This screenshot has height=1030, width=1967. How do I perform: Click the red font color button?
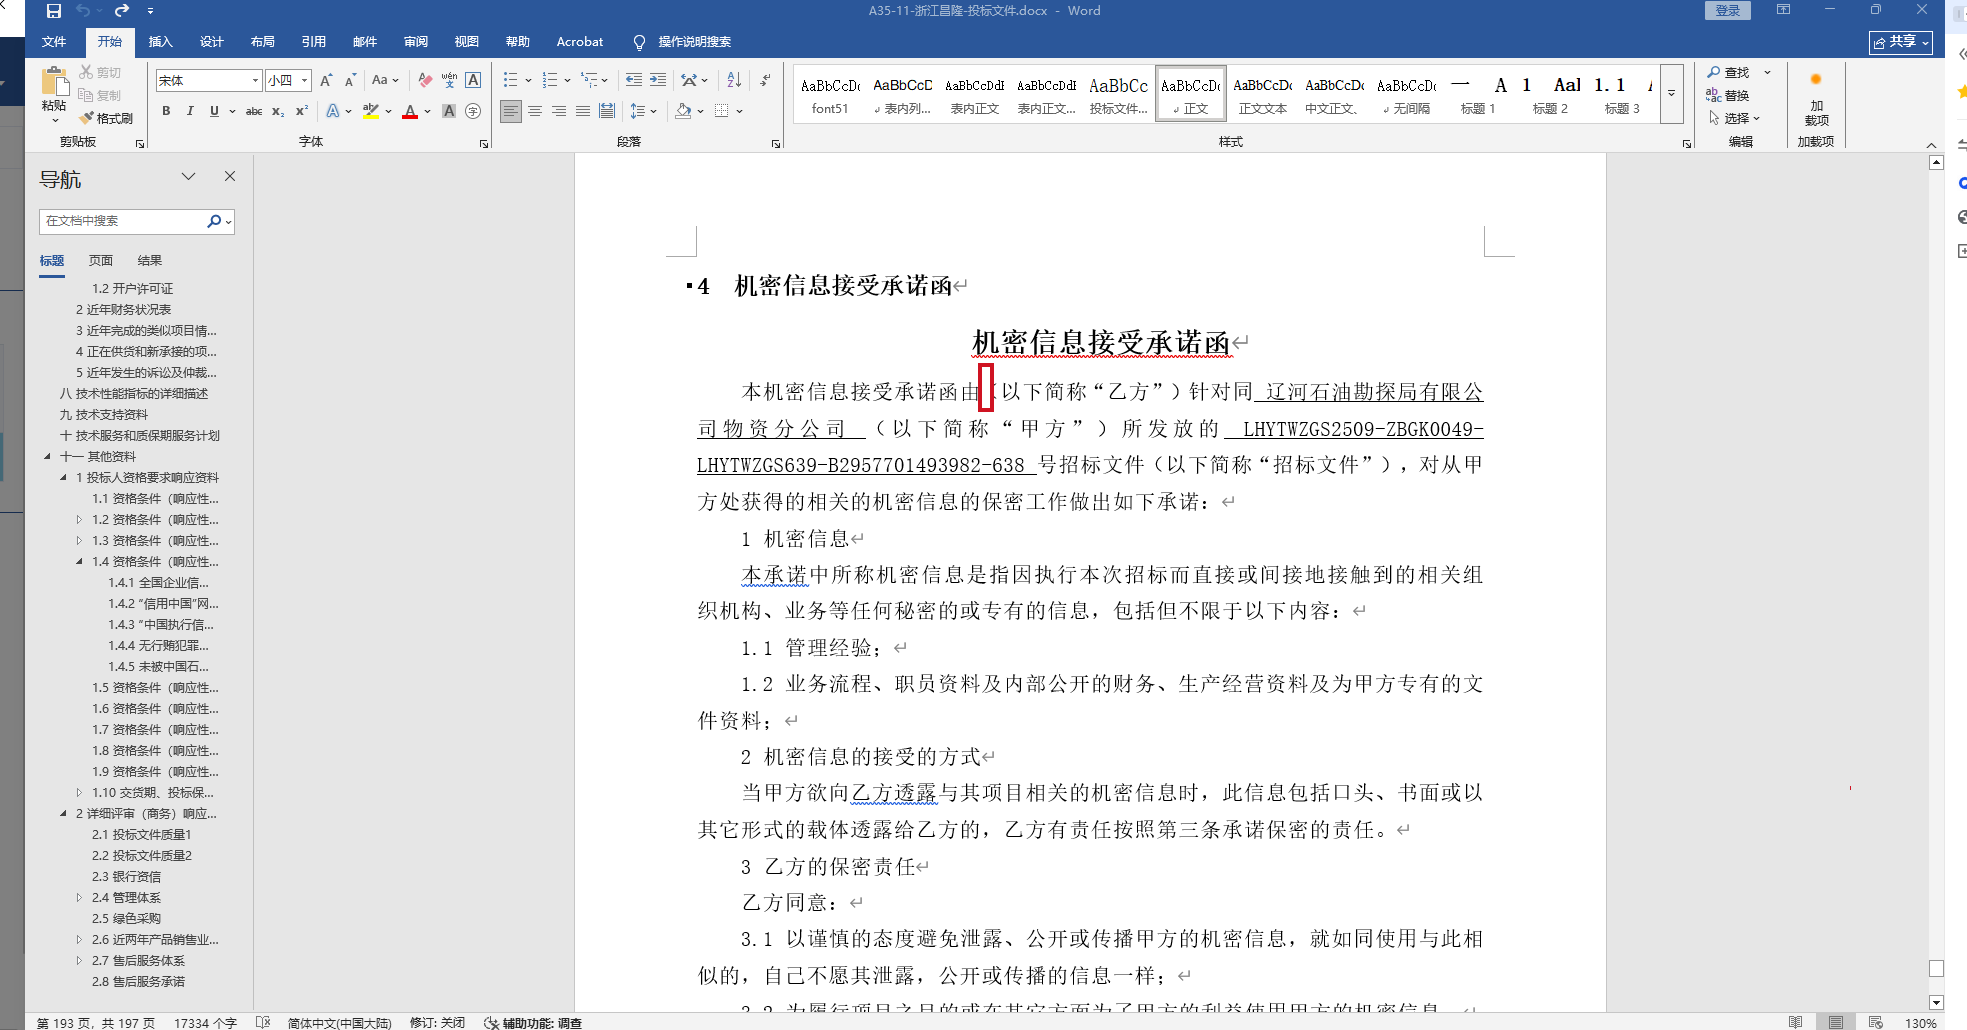410,111
